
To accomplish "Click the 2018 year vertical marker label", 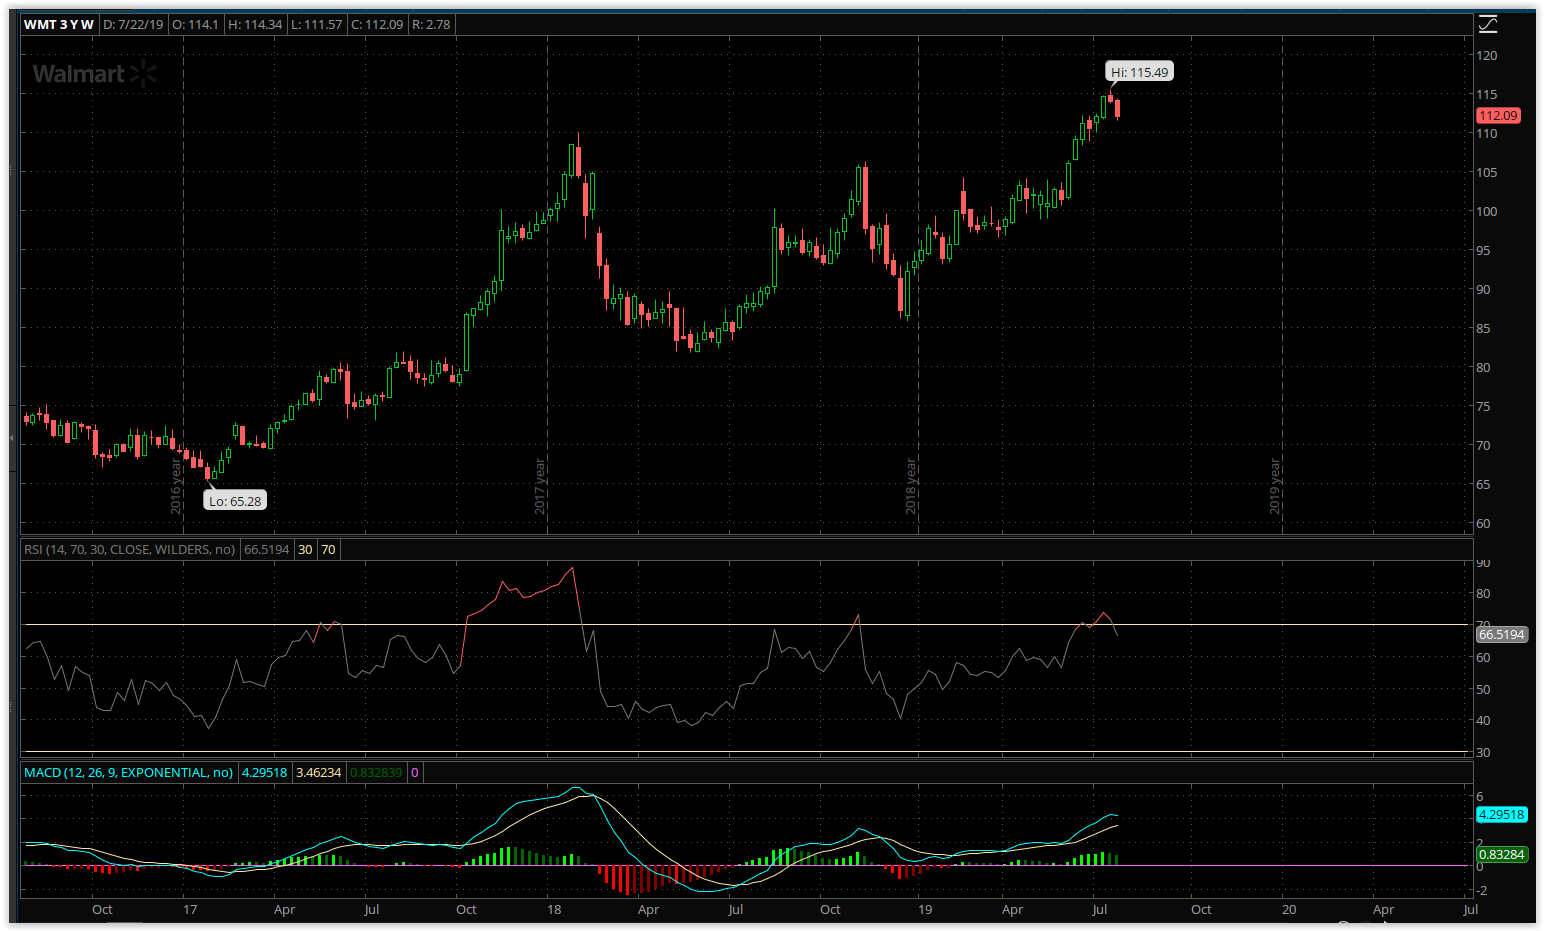I will [x=911, y=486].
